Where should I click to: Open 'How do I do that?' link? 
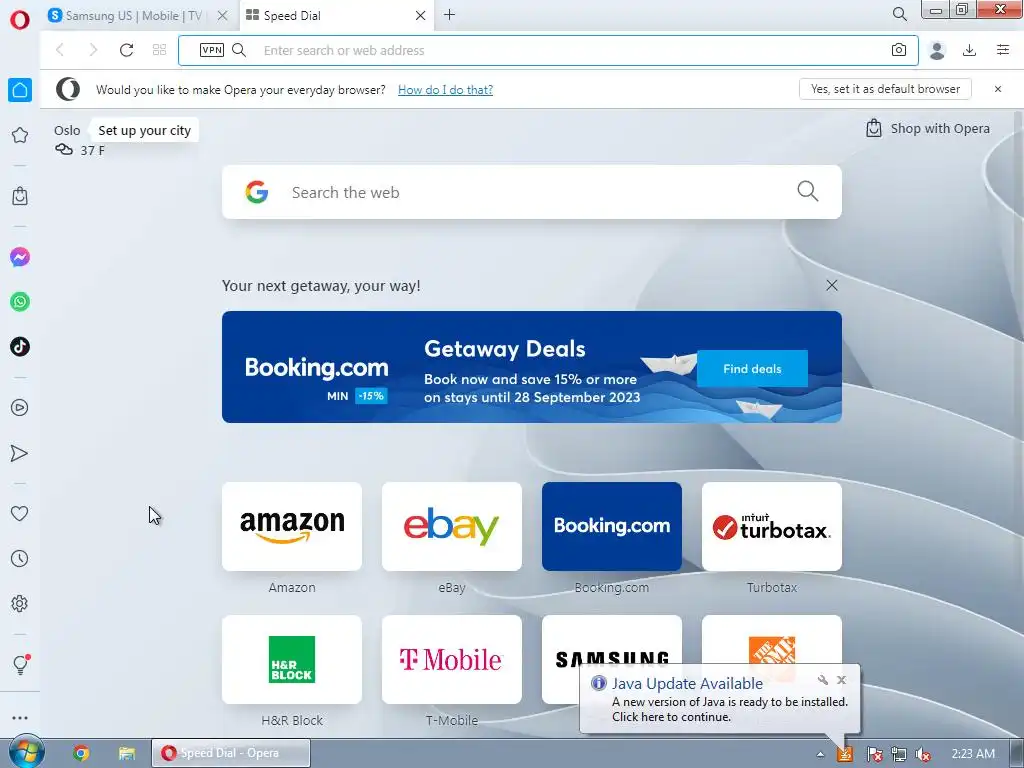click(x=445, y=90)
